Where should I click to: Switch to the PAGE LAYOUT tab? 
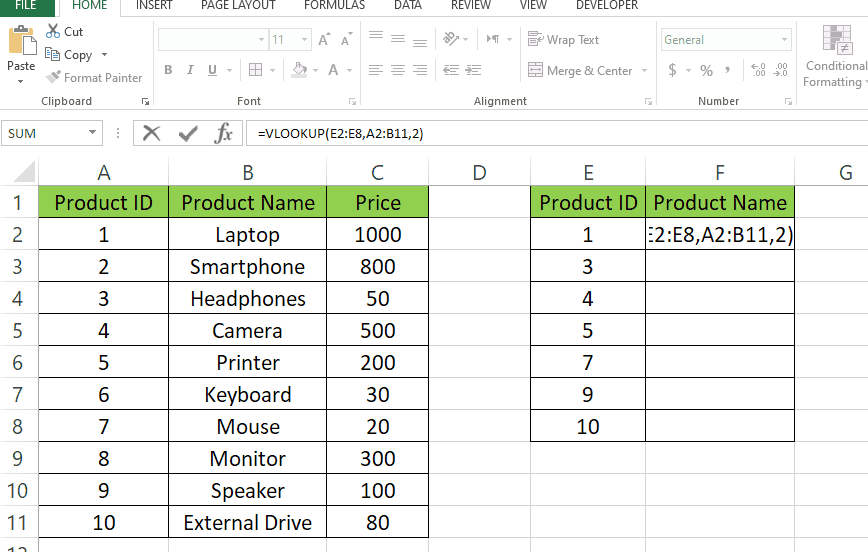coord(238,6)
